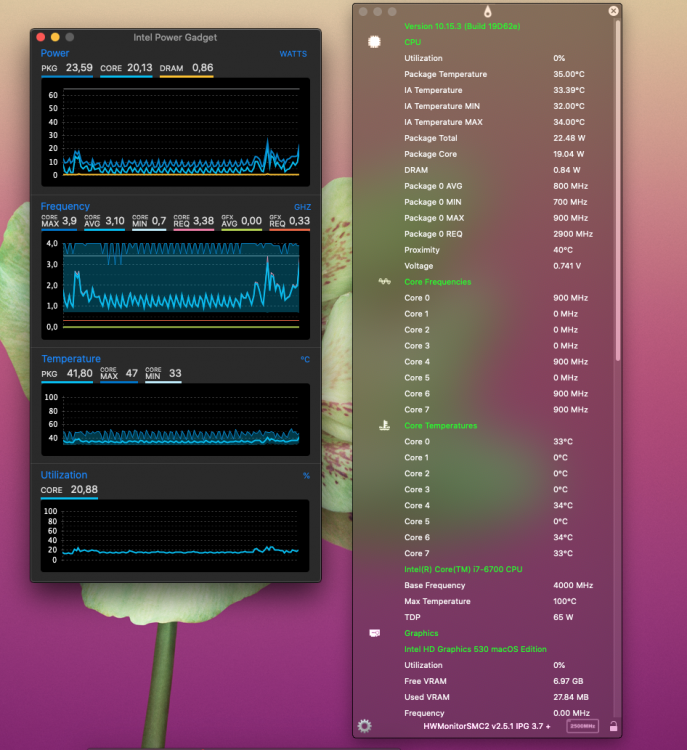Click the CPU chip icon
The width and height of the screenshot is (687, 750).
click(374, 42)
